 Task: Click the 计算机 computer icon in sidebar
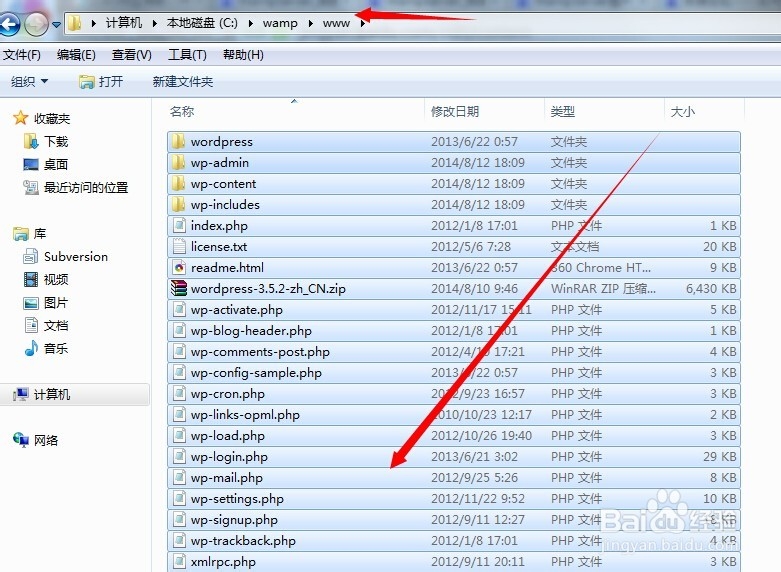20,395
